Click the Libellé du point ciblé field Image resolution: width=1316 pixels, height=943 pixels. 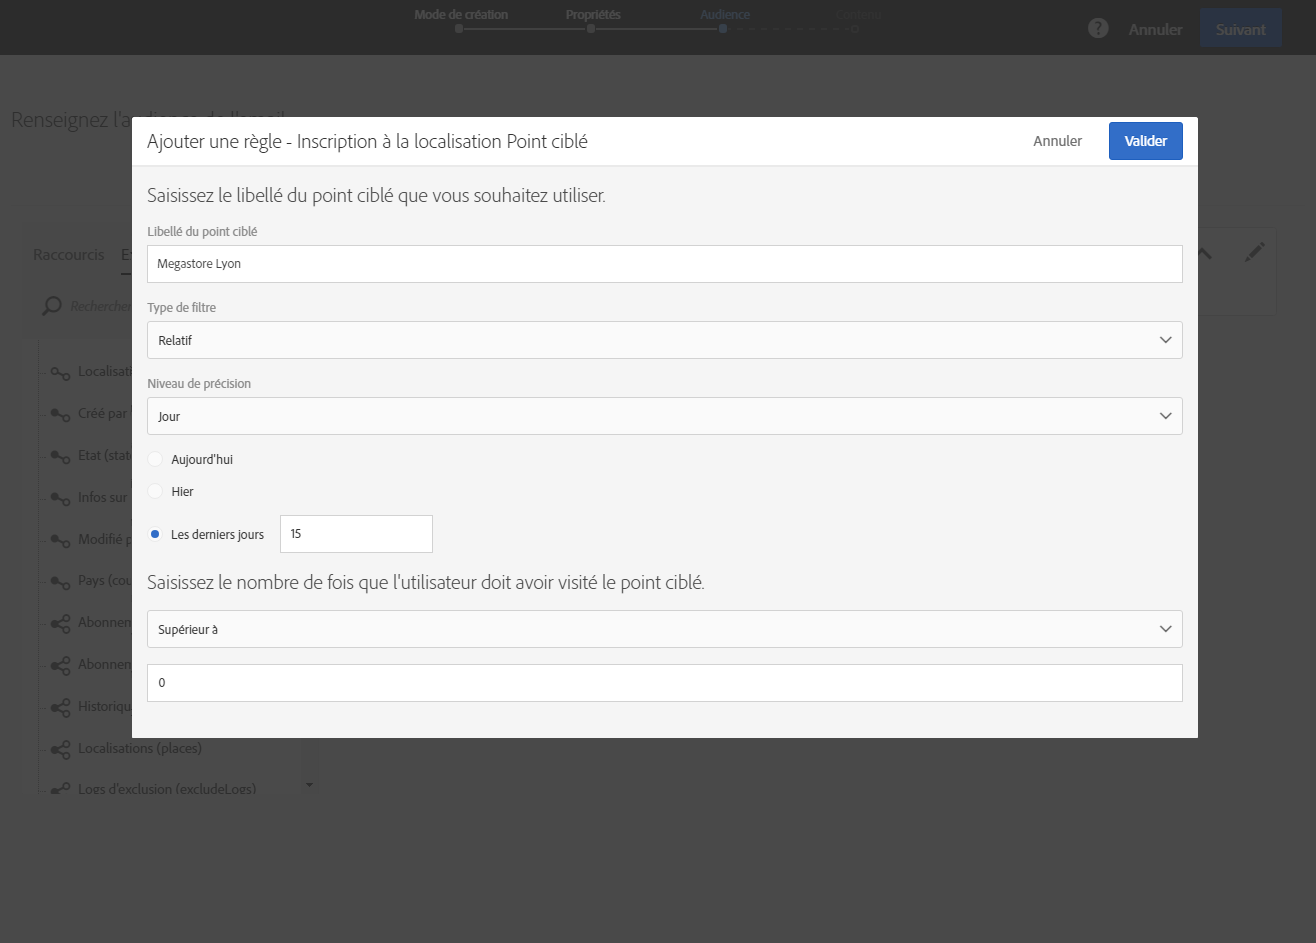(664, 264)
